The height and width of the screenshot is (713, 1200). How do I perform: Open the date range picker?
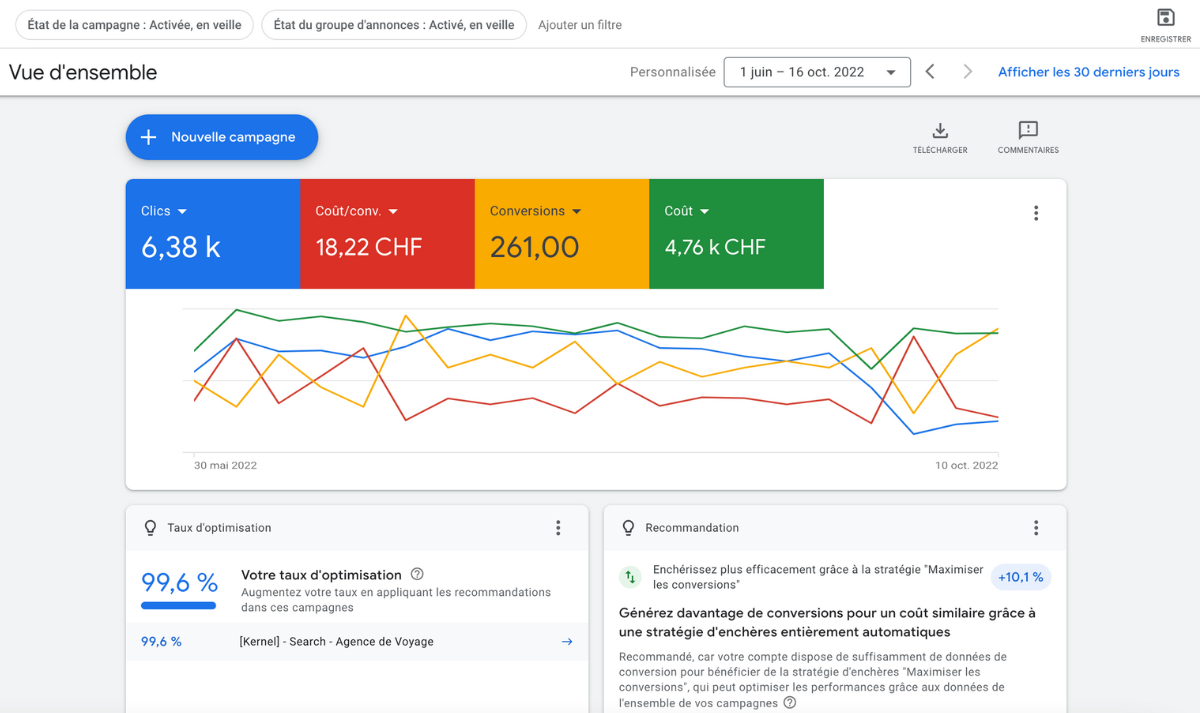(817, 72)
